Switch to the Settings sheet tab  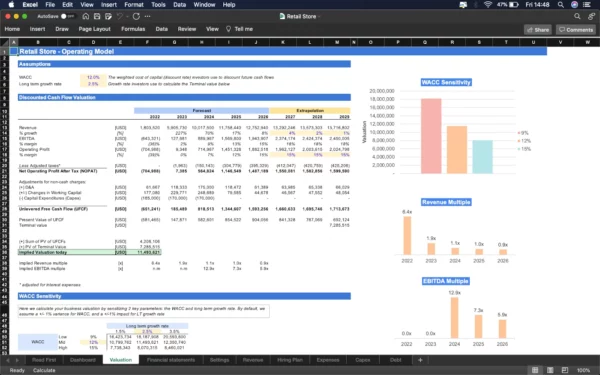(219, 360)
